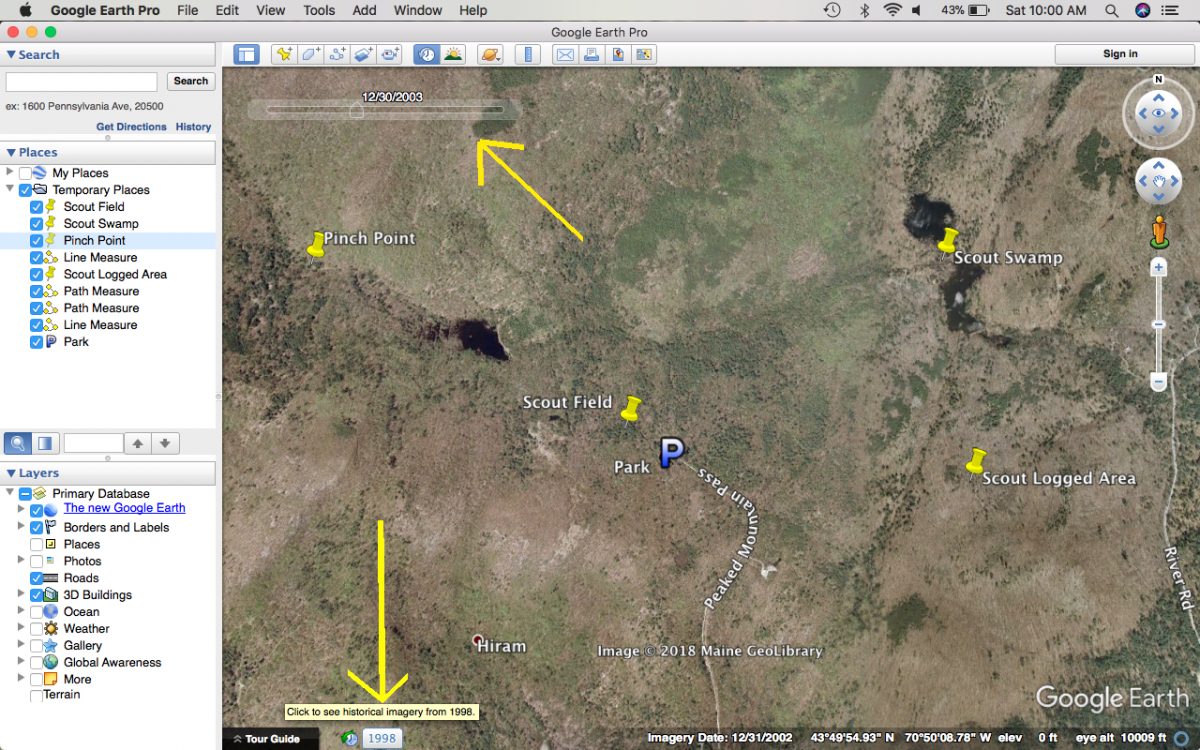Viewport: 1200px width, 750px height.
Task: Open the Edit menu
Action: (x=227, y=10)
